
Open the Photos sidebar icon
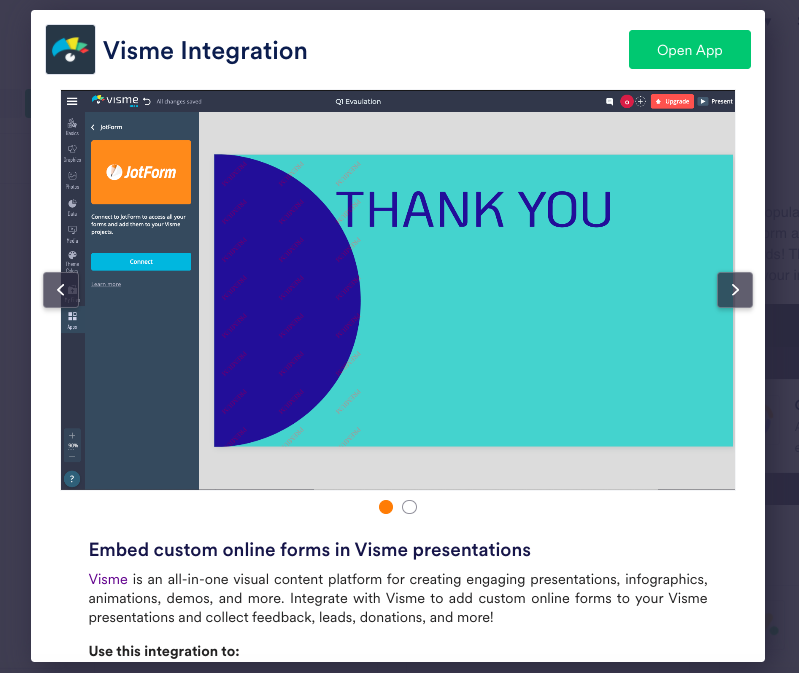point(72,180)
